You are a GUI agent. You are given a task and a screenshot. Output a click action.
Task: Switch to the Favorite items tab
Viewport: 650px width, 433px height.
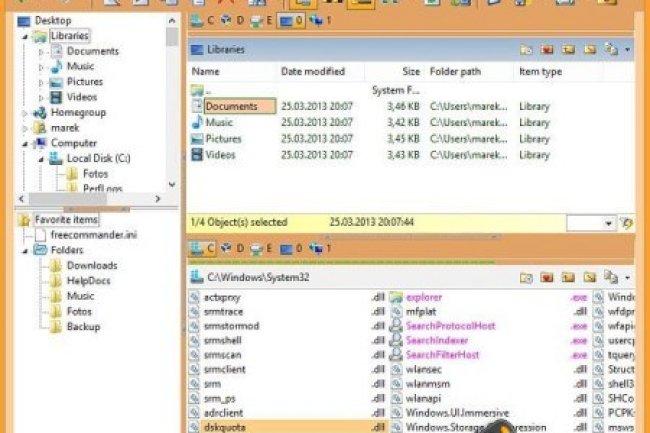point(66,219)
